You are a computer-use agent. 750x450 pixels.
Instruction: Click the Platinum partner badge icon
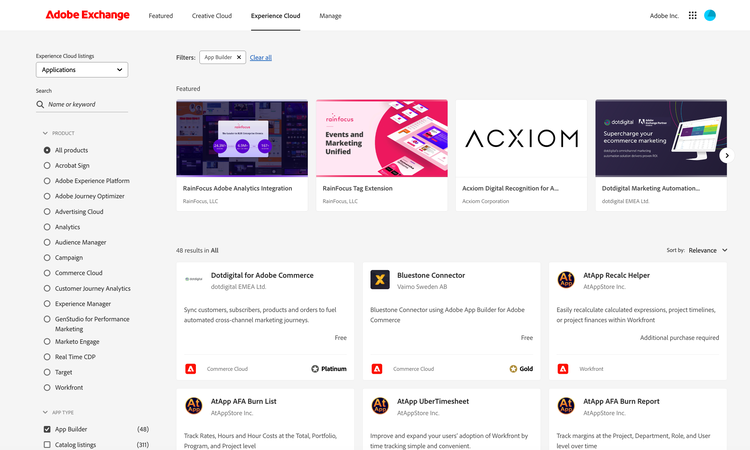pyautogui.click(x=315, y=369)
